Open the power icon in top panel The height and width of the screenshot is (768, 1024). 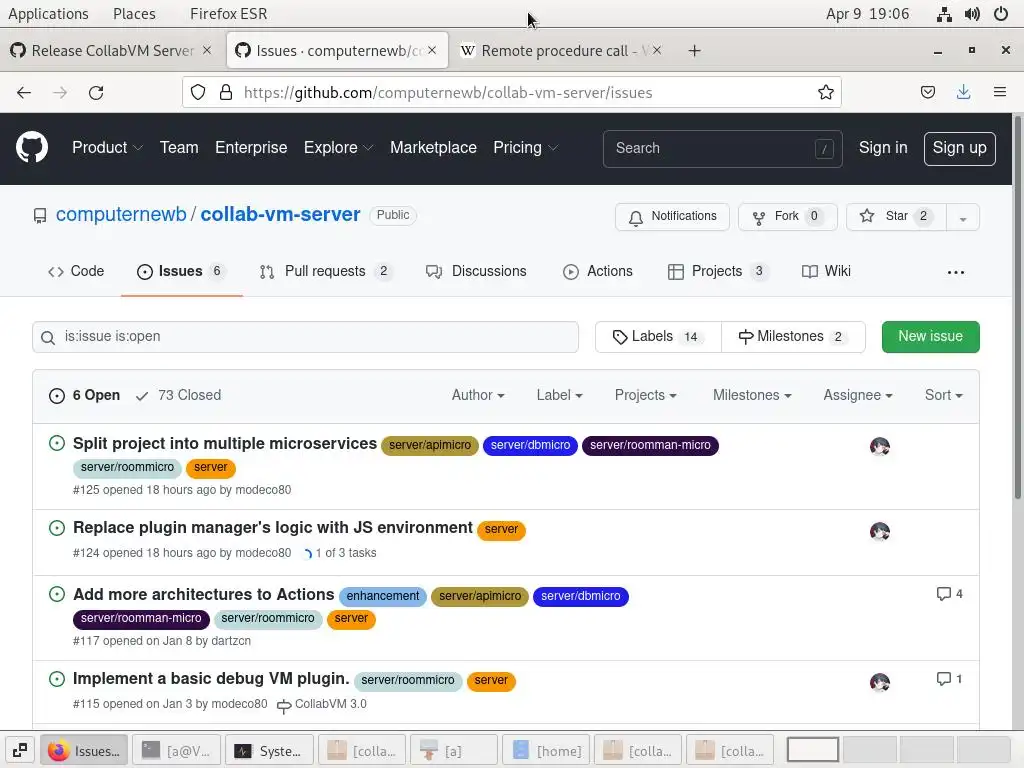click(1000, 14)
